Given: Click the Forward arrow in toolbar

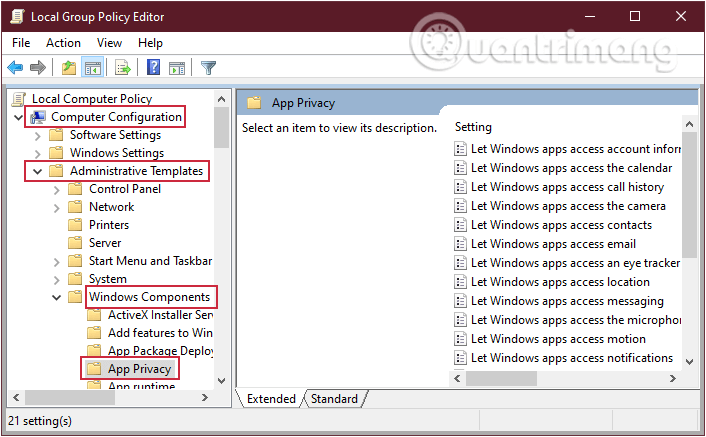Looking at the screenshot, I should tap(38, 68).
